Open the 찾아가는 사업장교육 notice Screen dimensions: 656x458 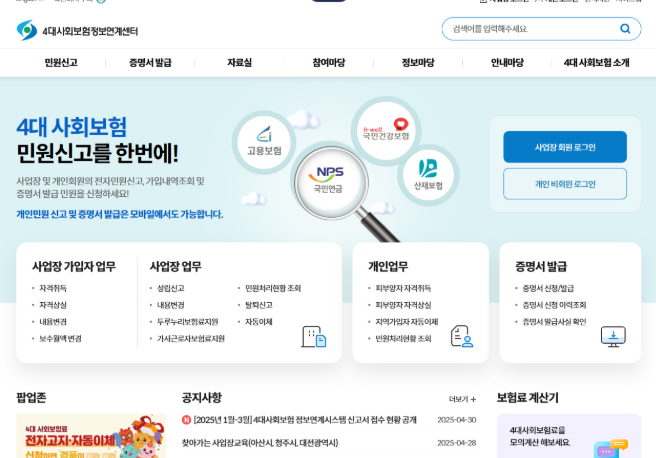260,443
